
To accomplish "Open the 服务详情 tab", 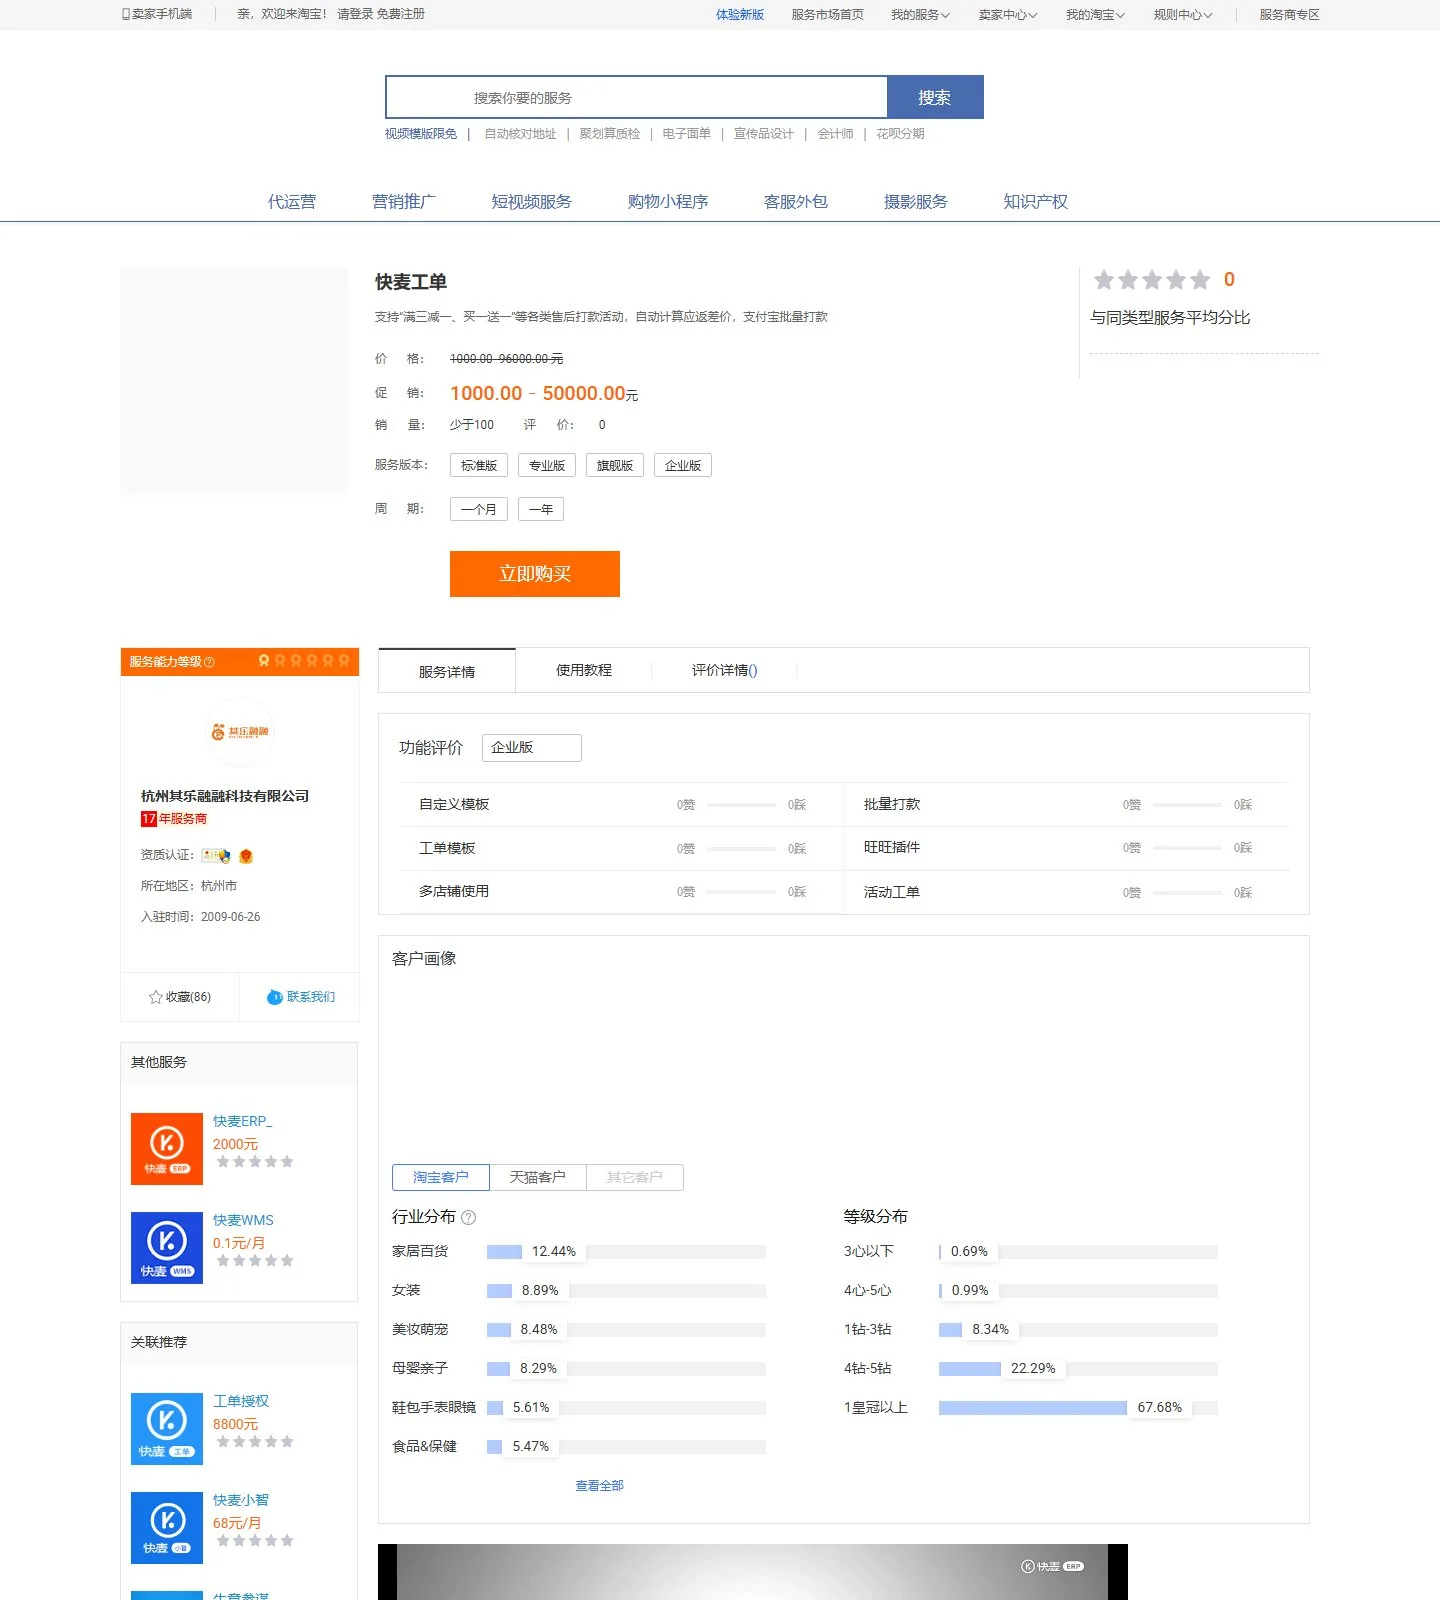I will (447, 671).
